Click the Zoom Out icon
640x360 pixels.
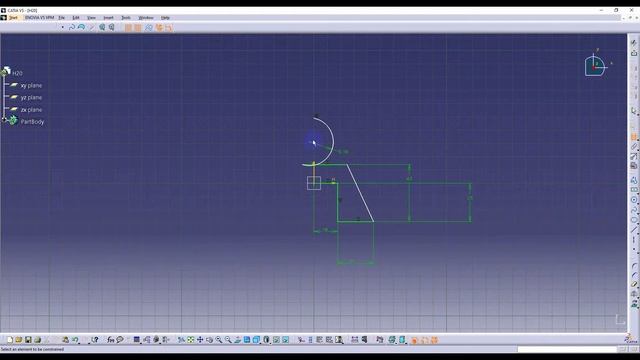click(x=228, y=340)
